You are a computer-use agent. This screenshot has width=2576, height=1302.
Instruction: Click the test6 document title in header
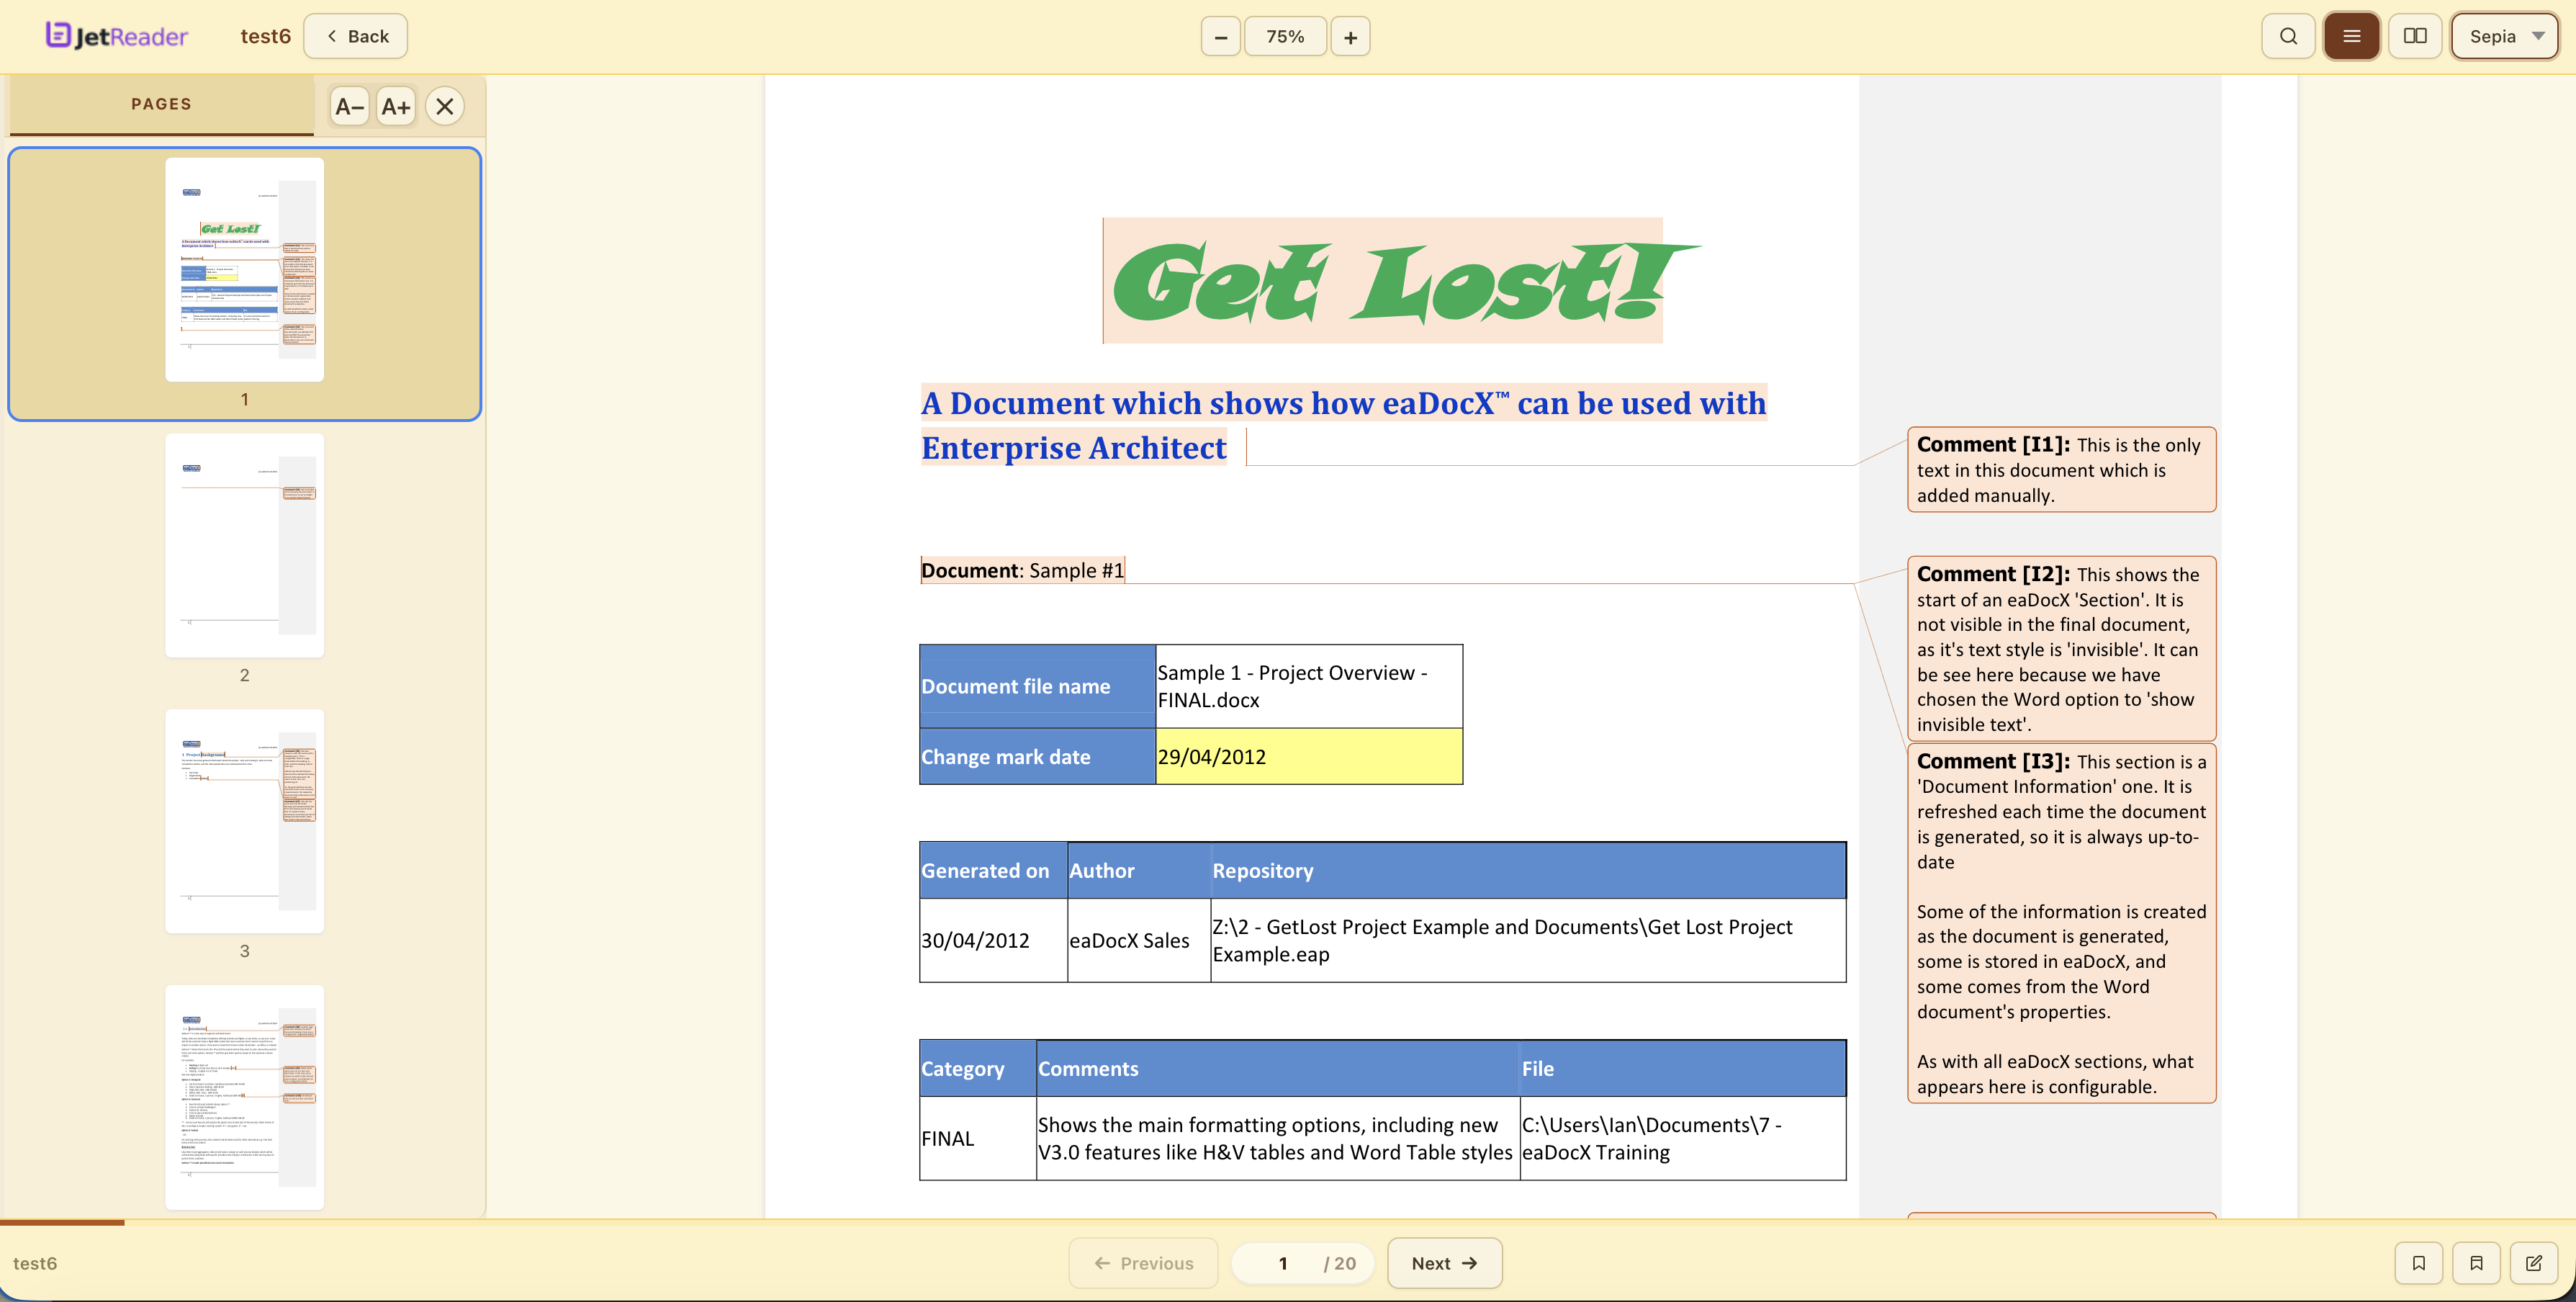[265, 36]
